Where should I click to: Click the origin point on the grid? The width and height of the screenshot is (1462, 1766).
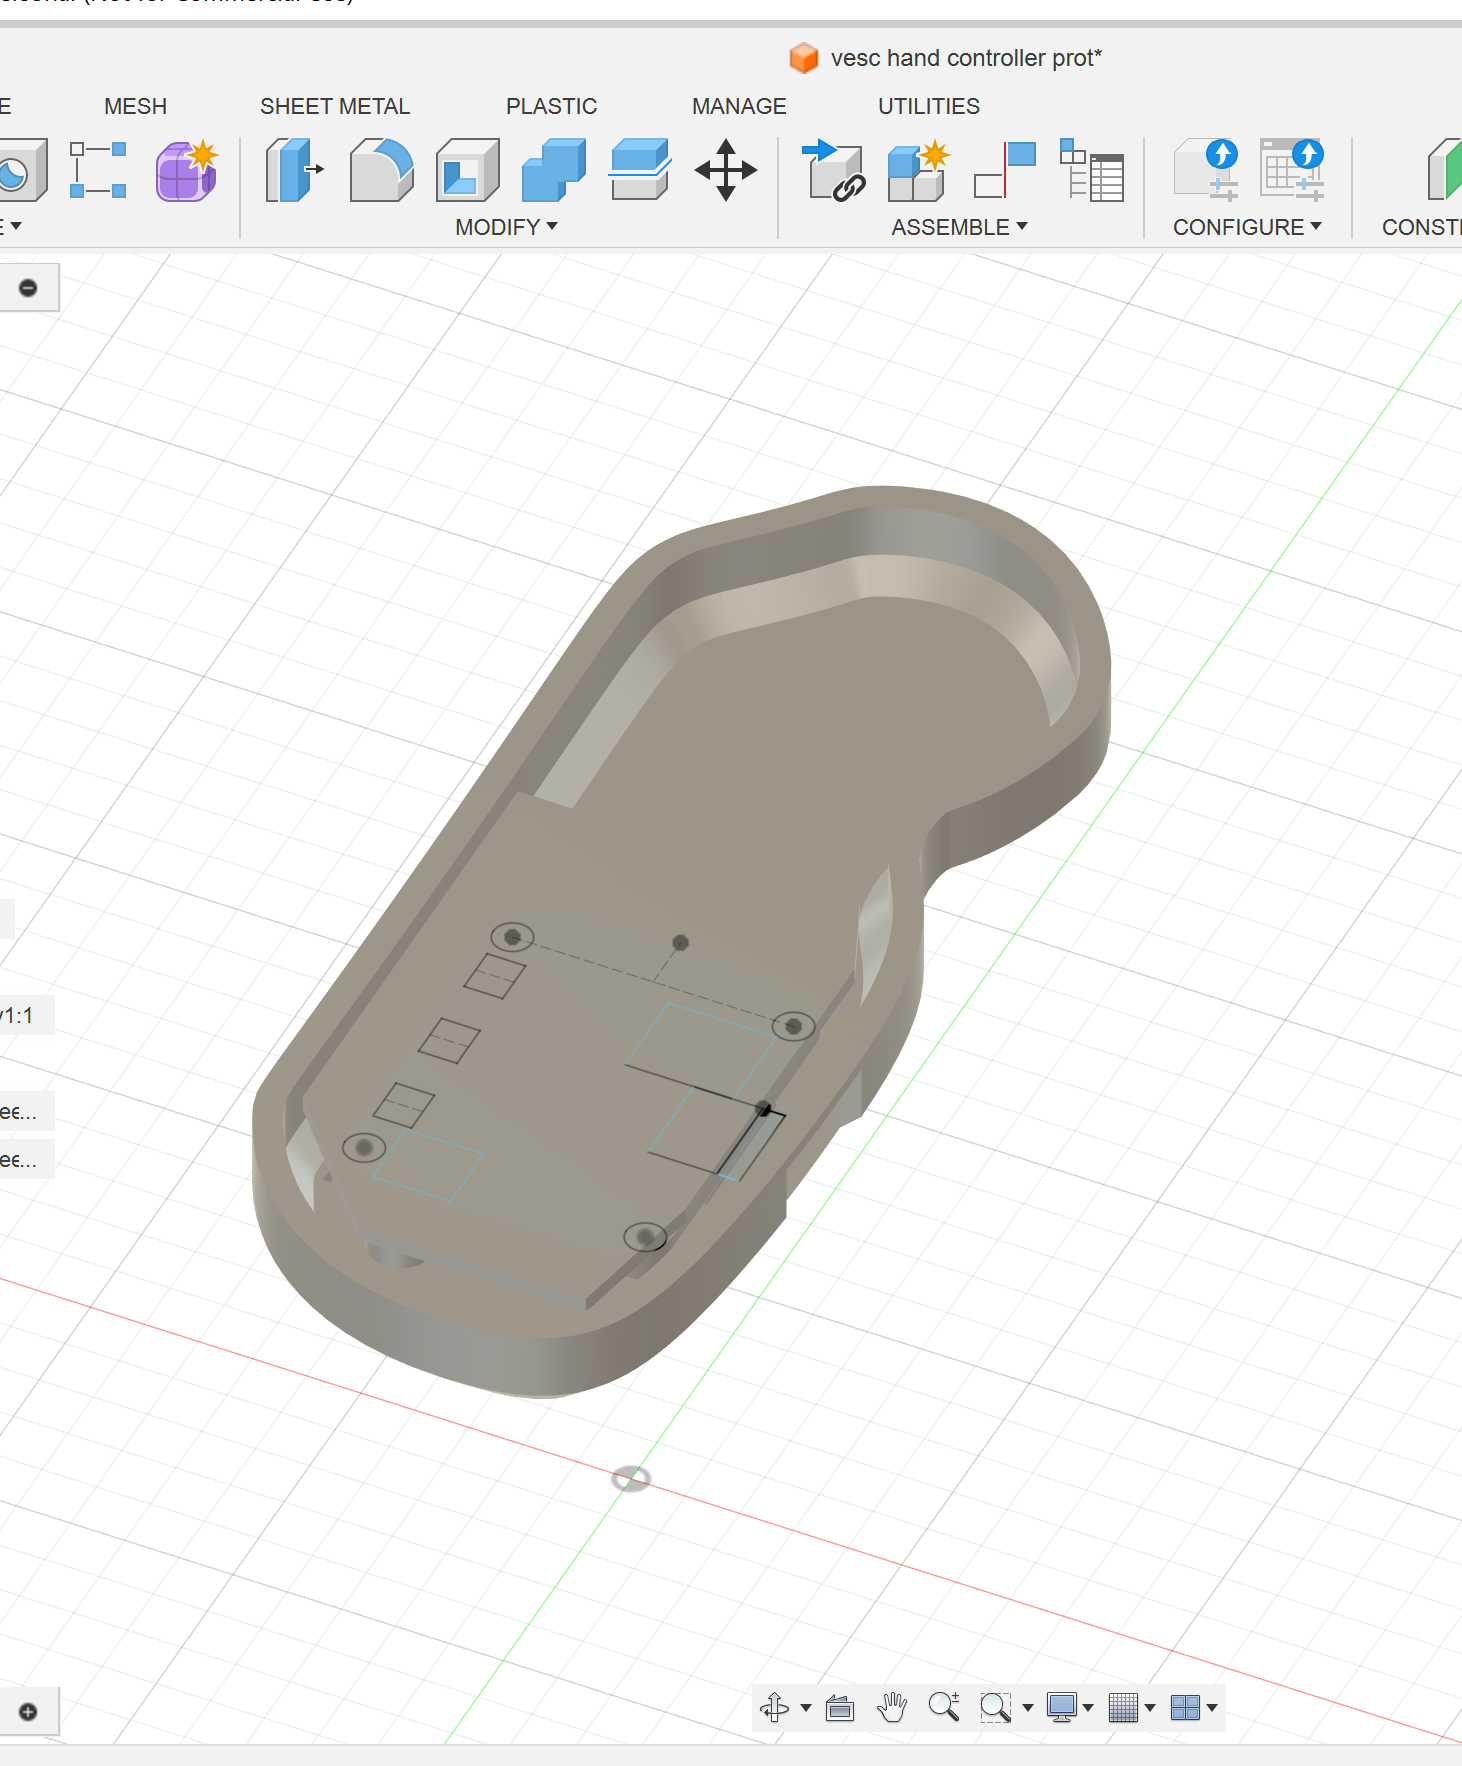(631, 1478)
